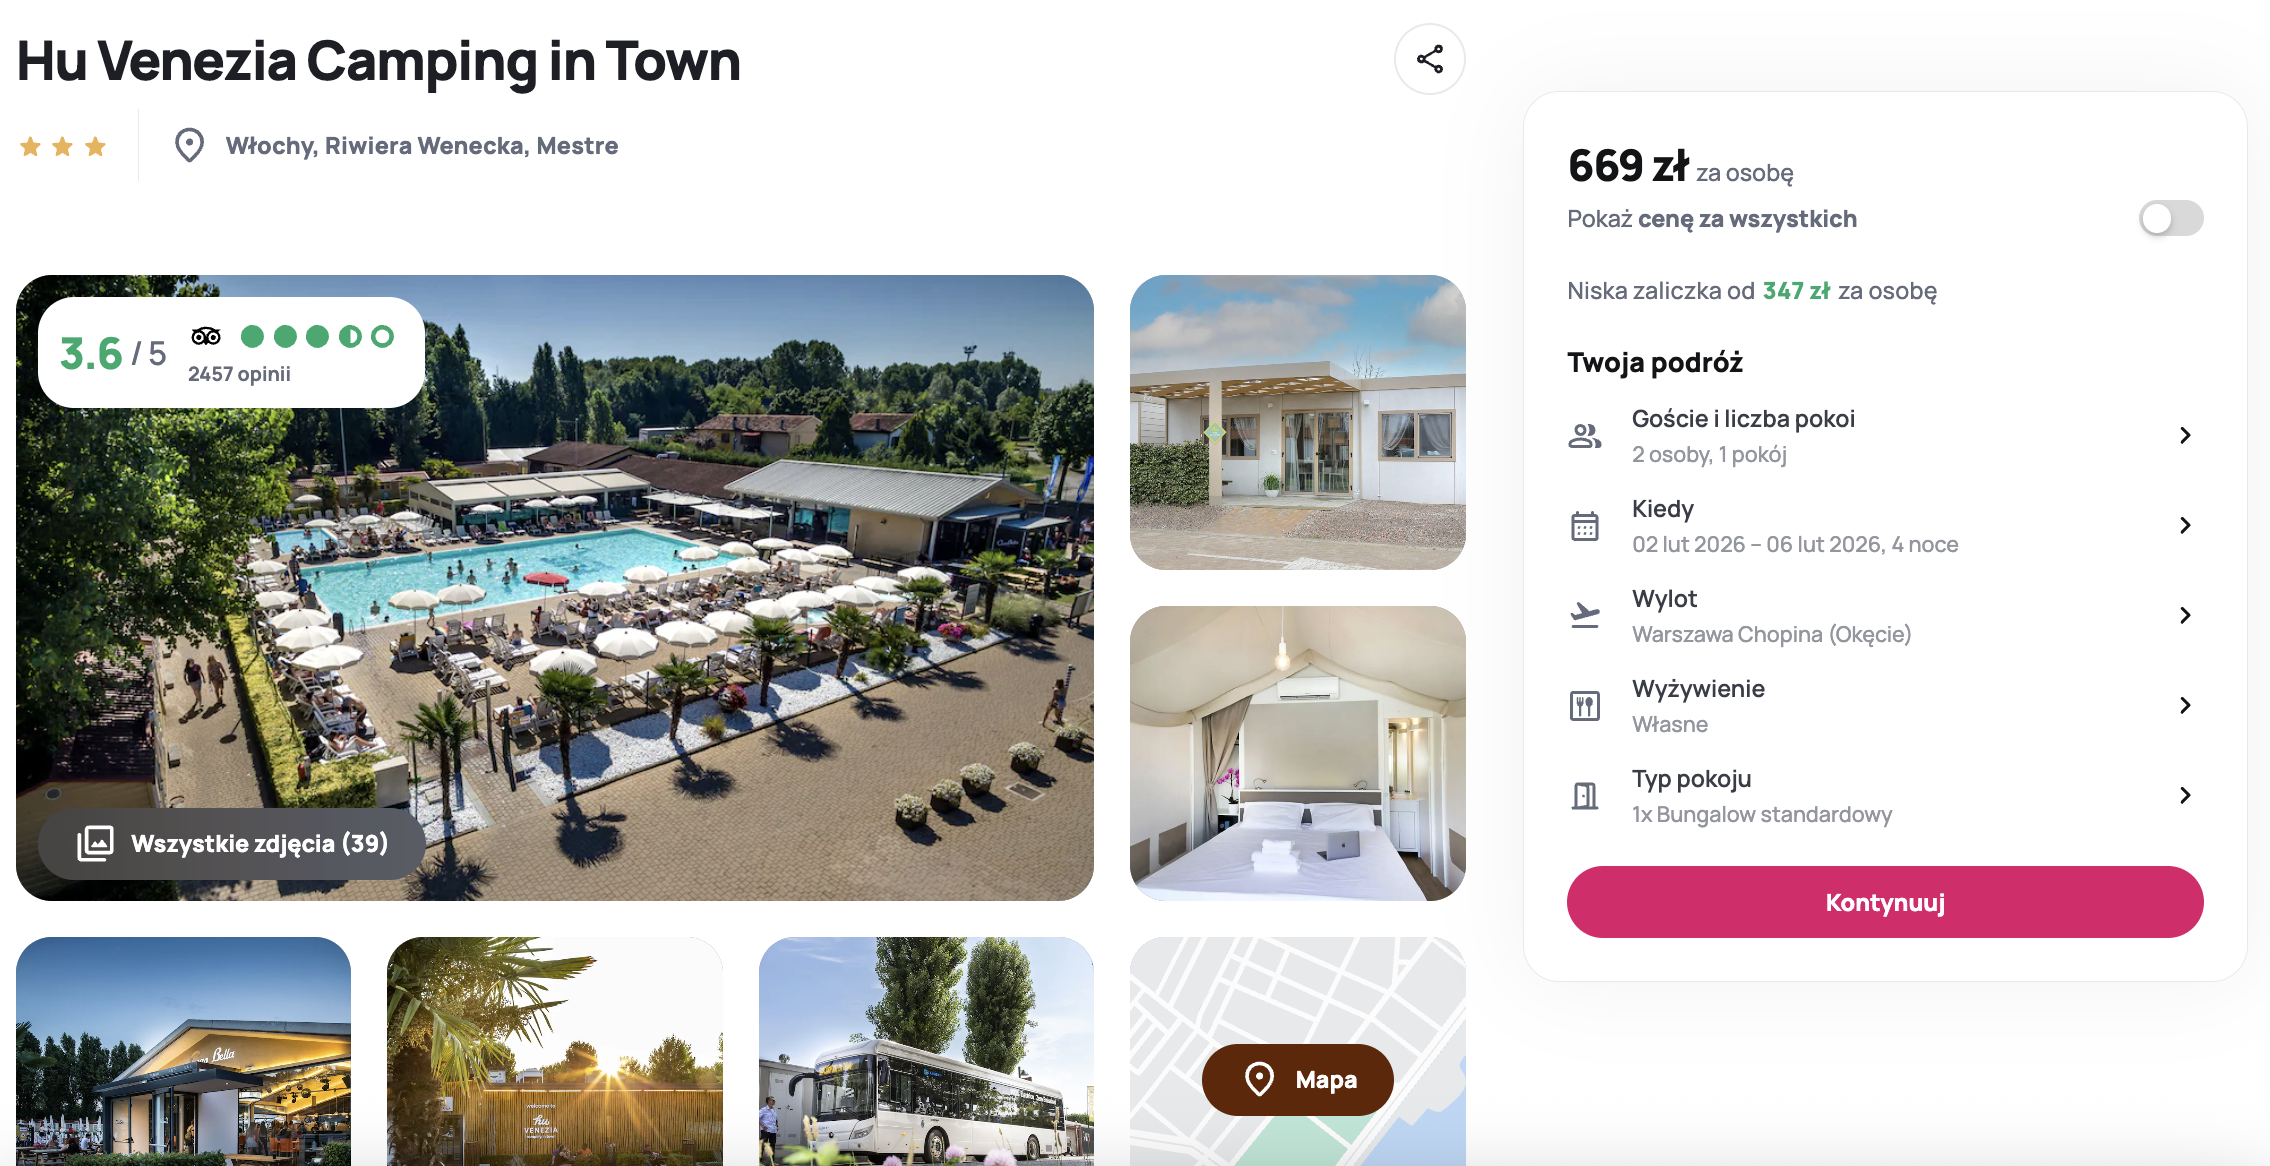Click the location pin icon near Mestre
The height and width of the screenshot is (1166, 2270).
click(189, 146)
